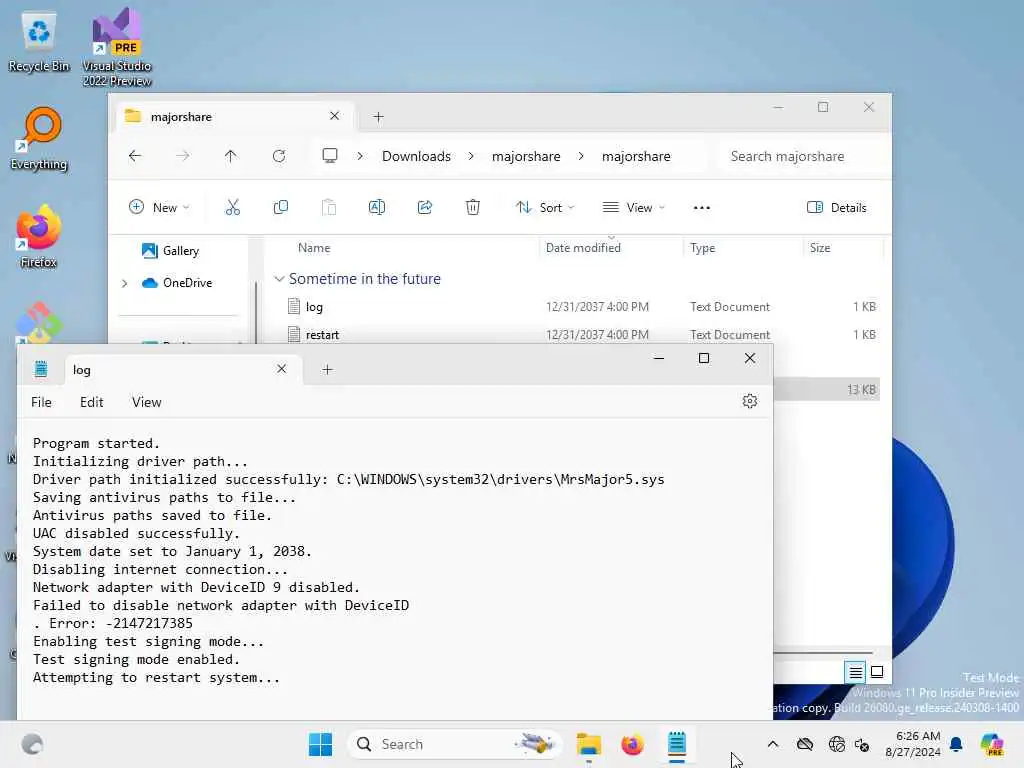
Task: Open See more (three dots) in Explorer
Action: point(701,208)
